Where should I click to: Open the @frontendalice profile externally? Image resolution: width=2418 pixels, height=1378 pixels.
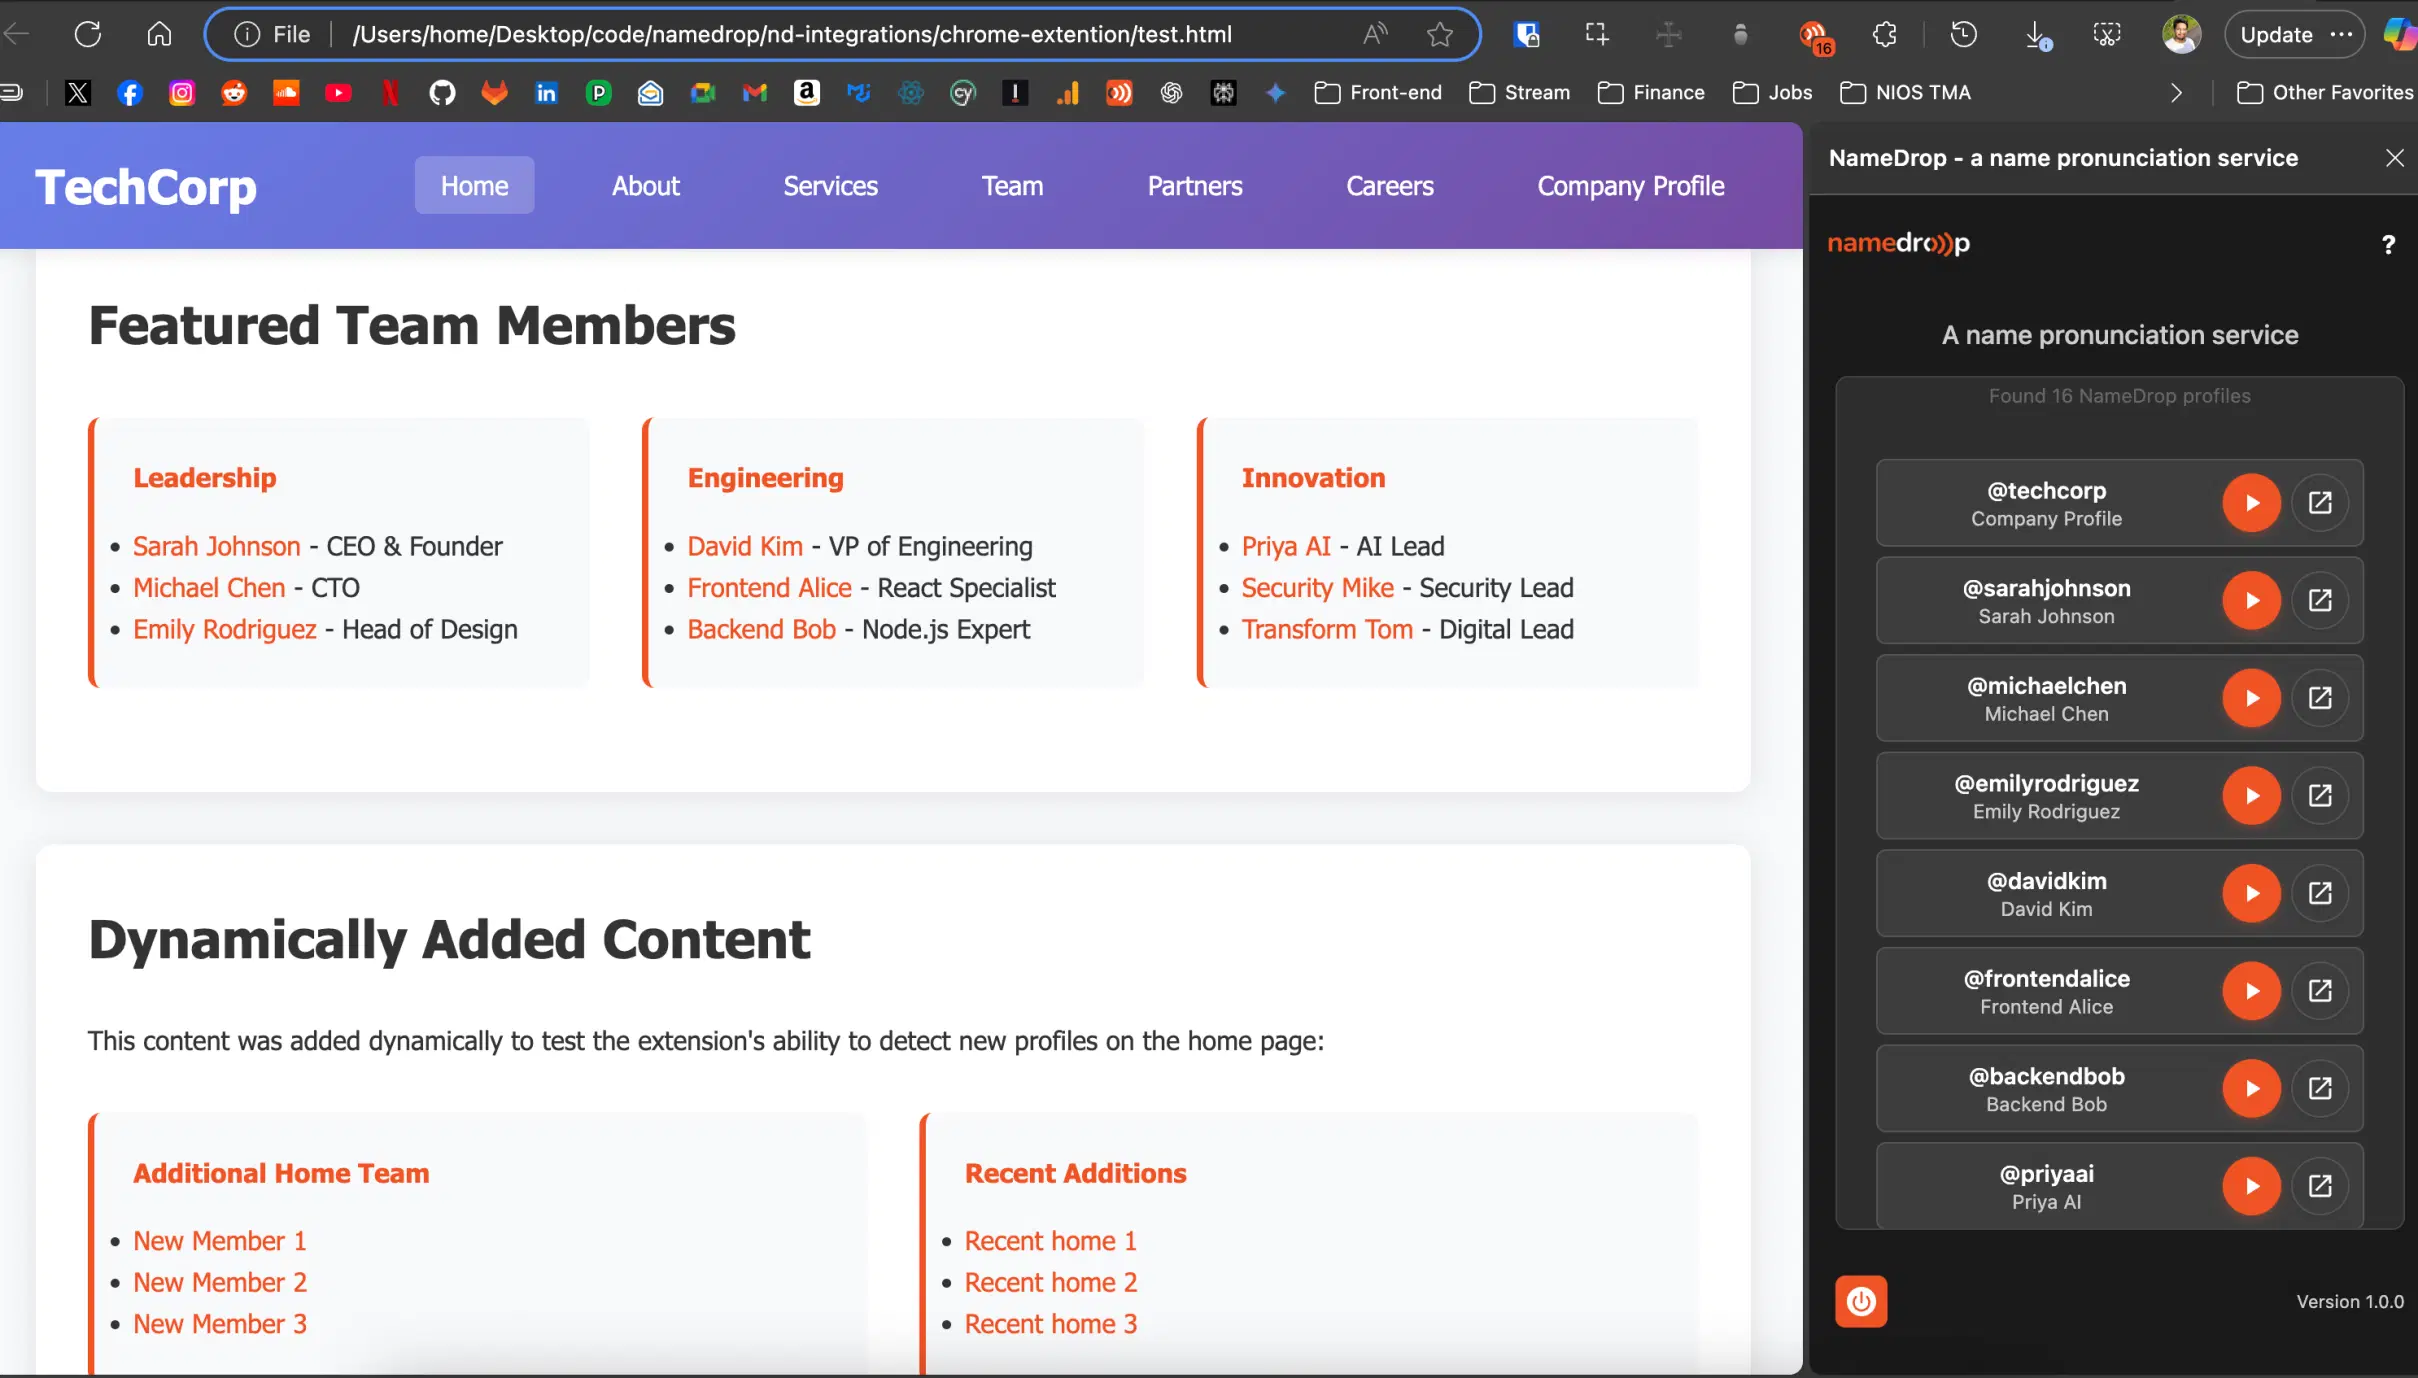click(2320, 991)
